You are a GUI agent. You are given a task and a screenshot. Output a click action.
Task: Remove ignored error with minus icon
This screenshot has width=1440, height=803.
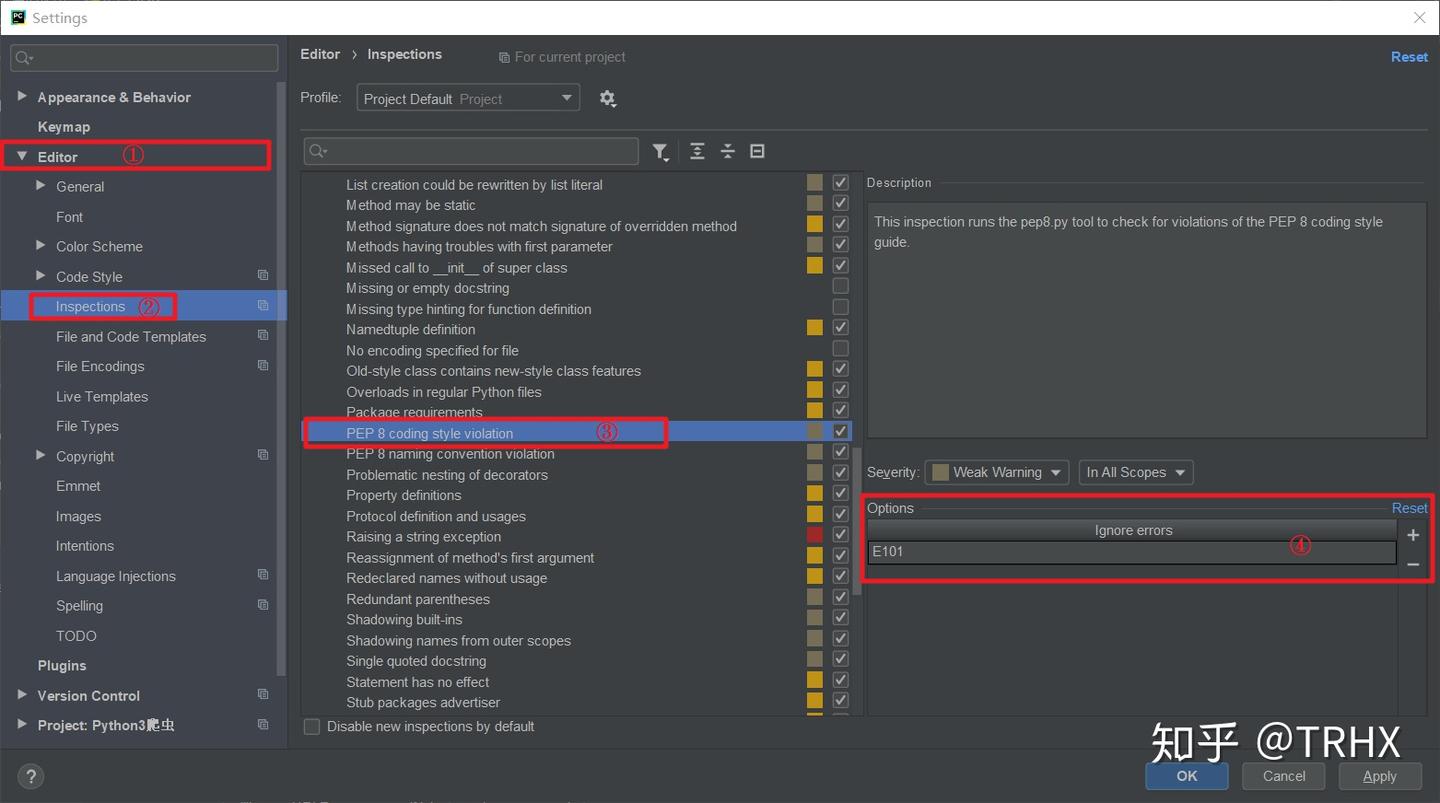(x=1413, y=565)
